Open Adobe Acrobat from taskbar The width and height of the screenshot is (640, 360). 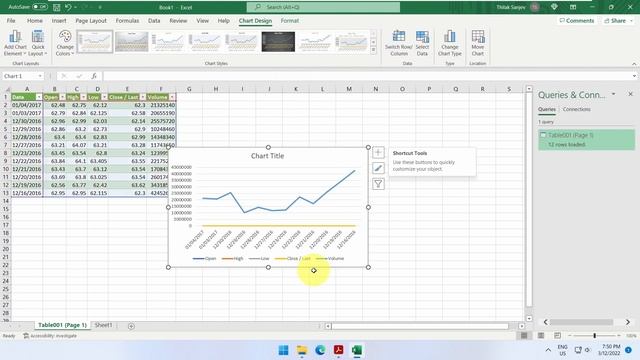(x=338, y=350)
